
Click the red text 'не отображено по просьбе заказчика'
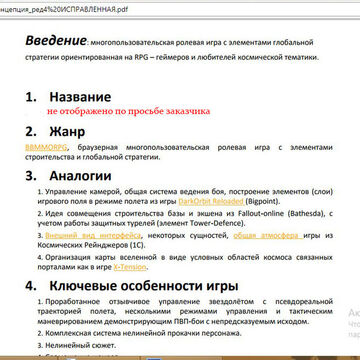(x=129, y=111)
